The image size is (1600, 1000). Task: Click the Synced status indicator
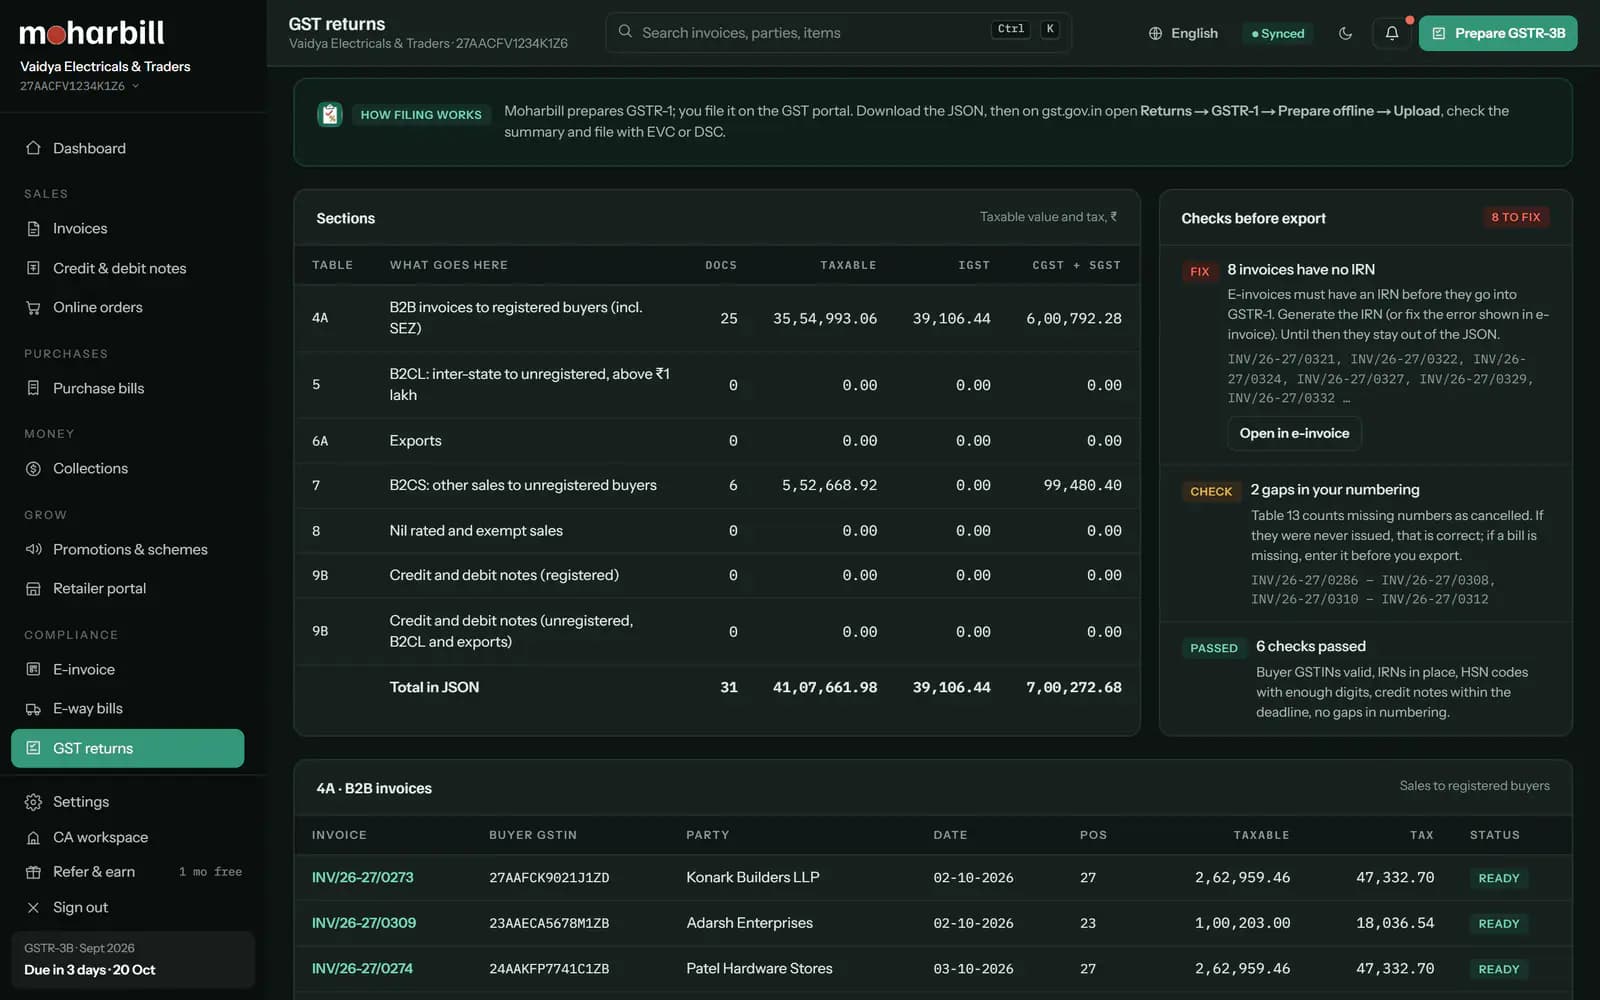[x=1278, y=33]
